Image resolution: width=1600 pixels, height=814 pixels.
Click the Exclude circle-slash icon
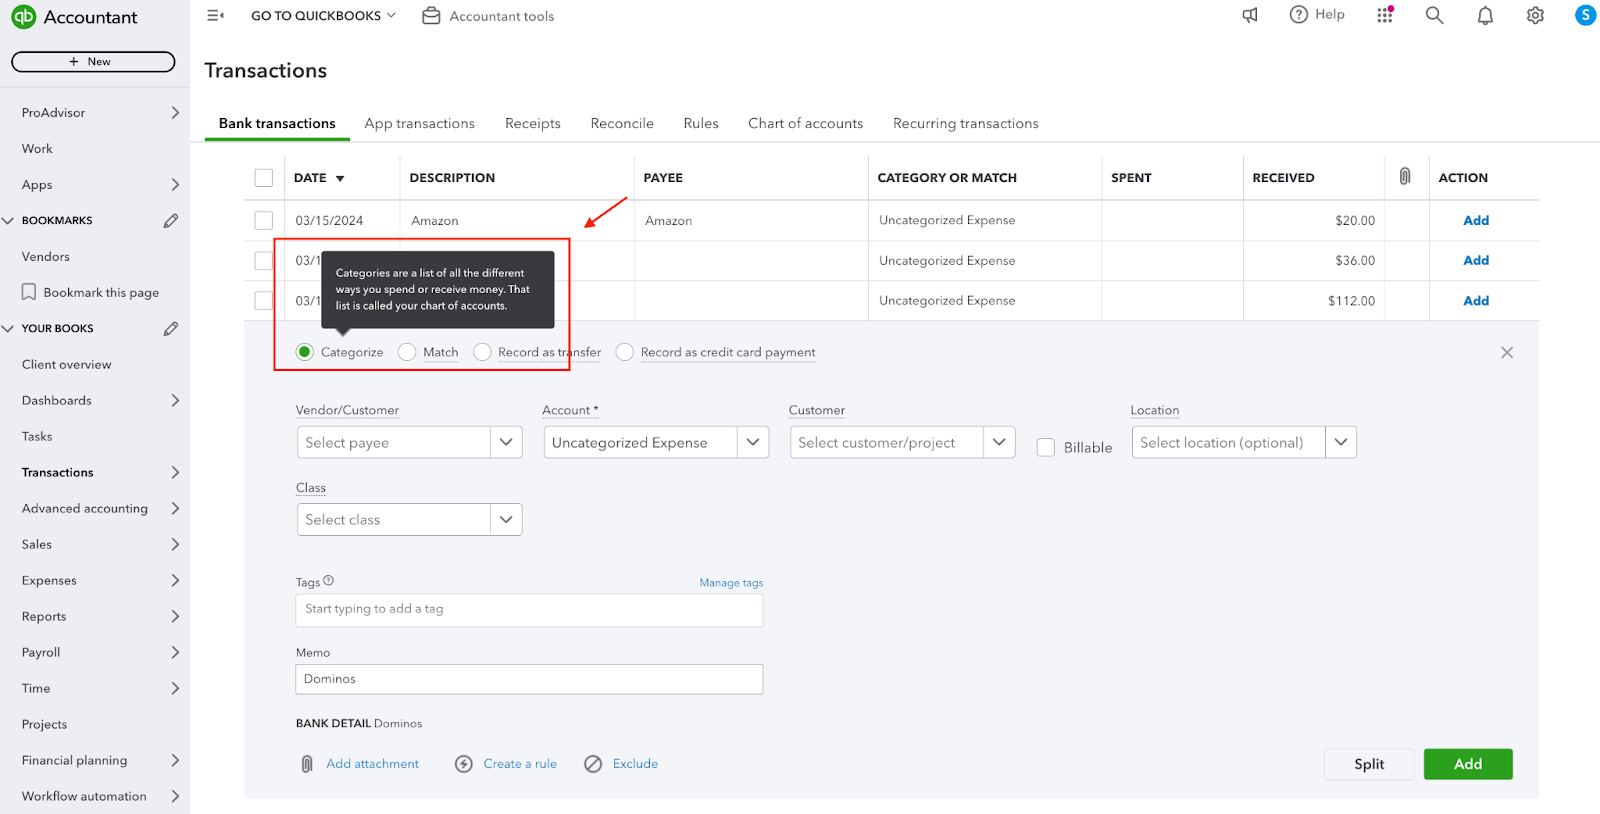(x=593, y=764)
